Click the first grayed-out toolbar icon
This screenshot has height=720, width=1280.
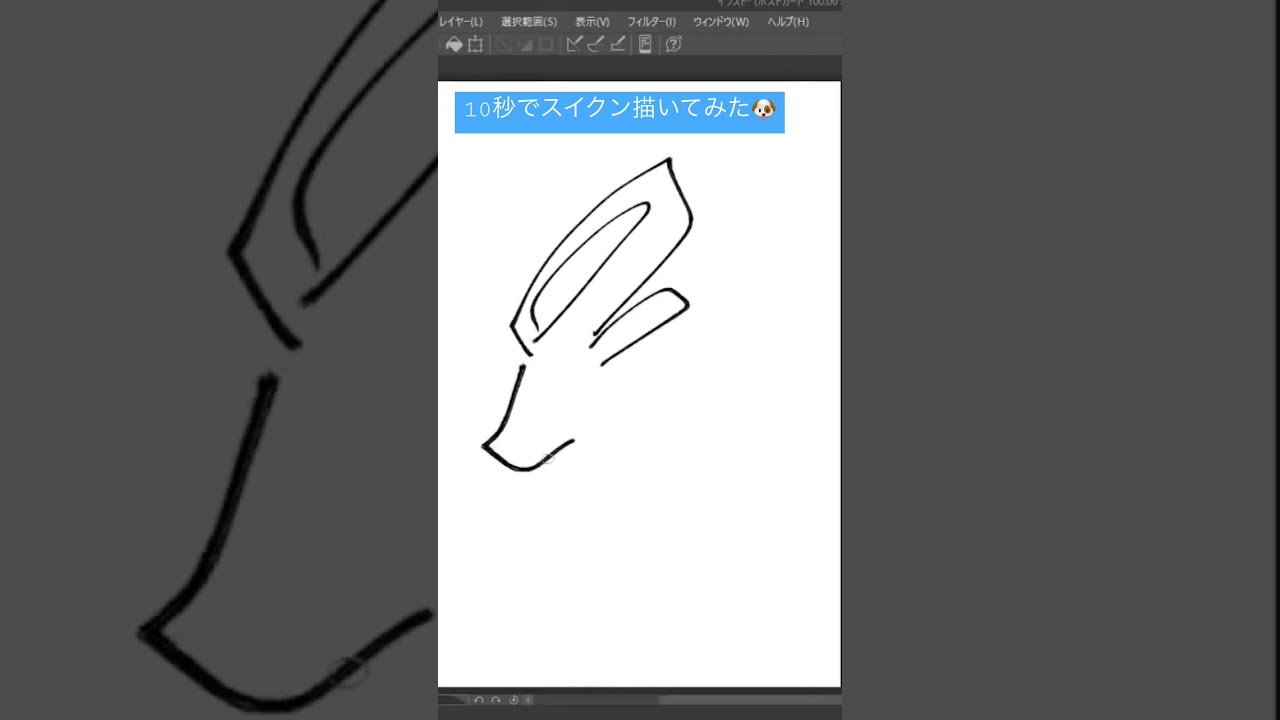504,44
